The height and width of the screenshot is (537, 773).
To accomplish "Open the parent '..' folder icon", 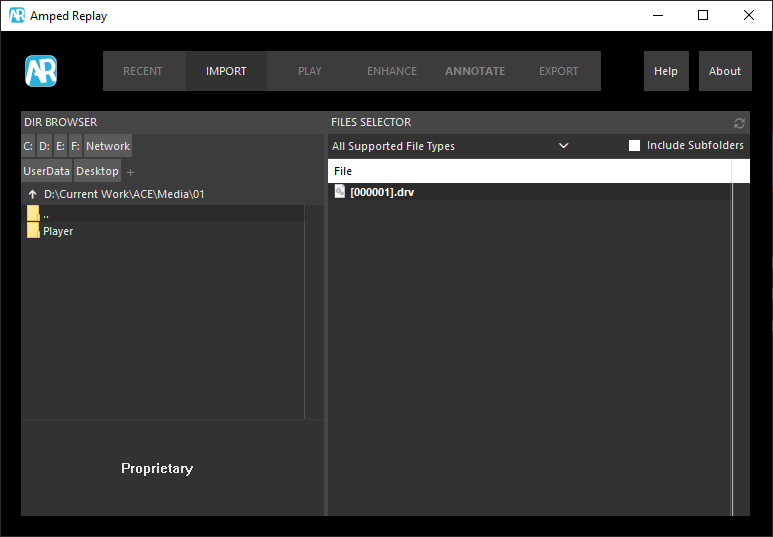I will (x=33, y=214).
